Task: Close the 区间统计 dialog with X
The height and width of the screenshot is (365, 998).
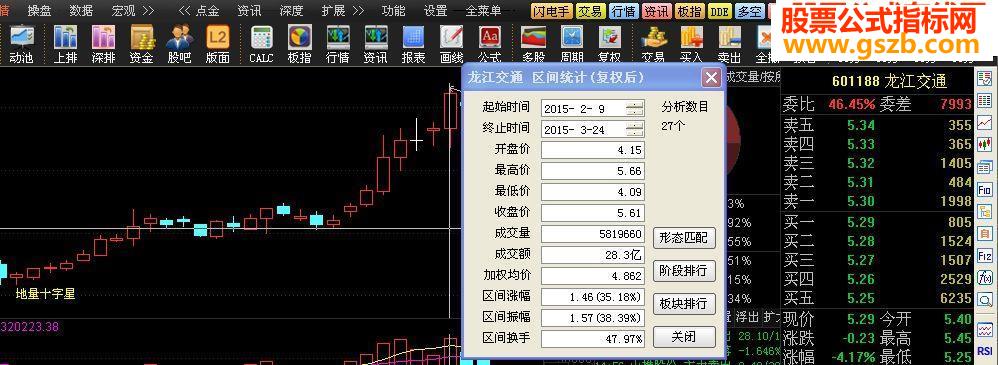Action: [711, 78]
